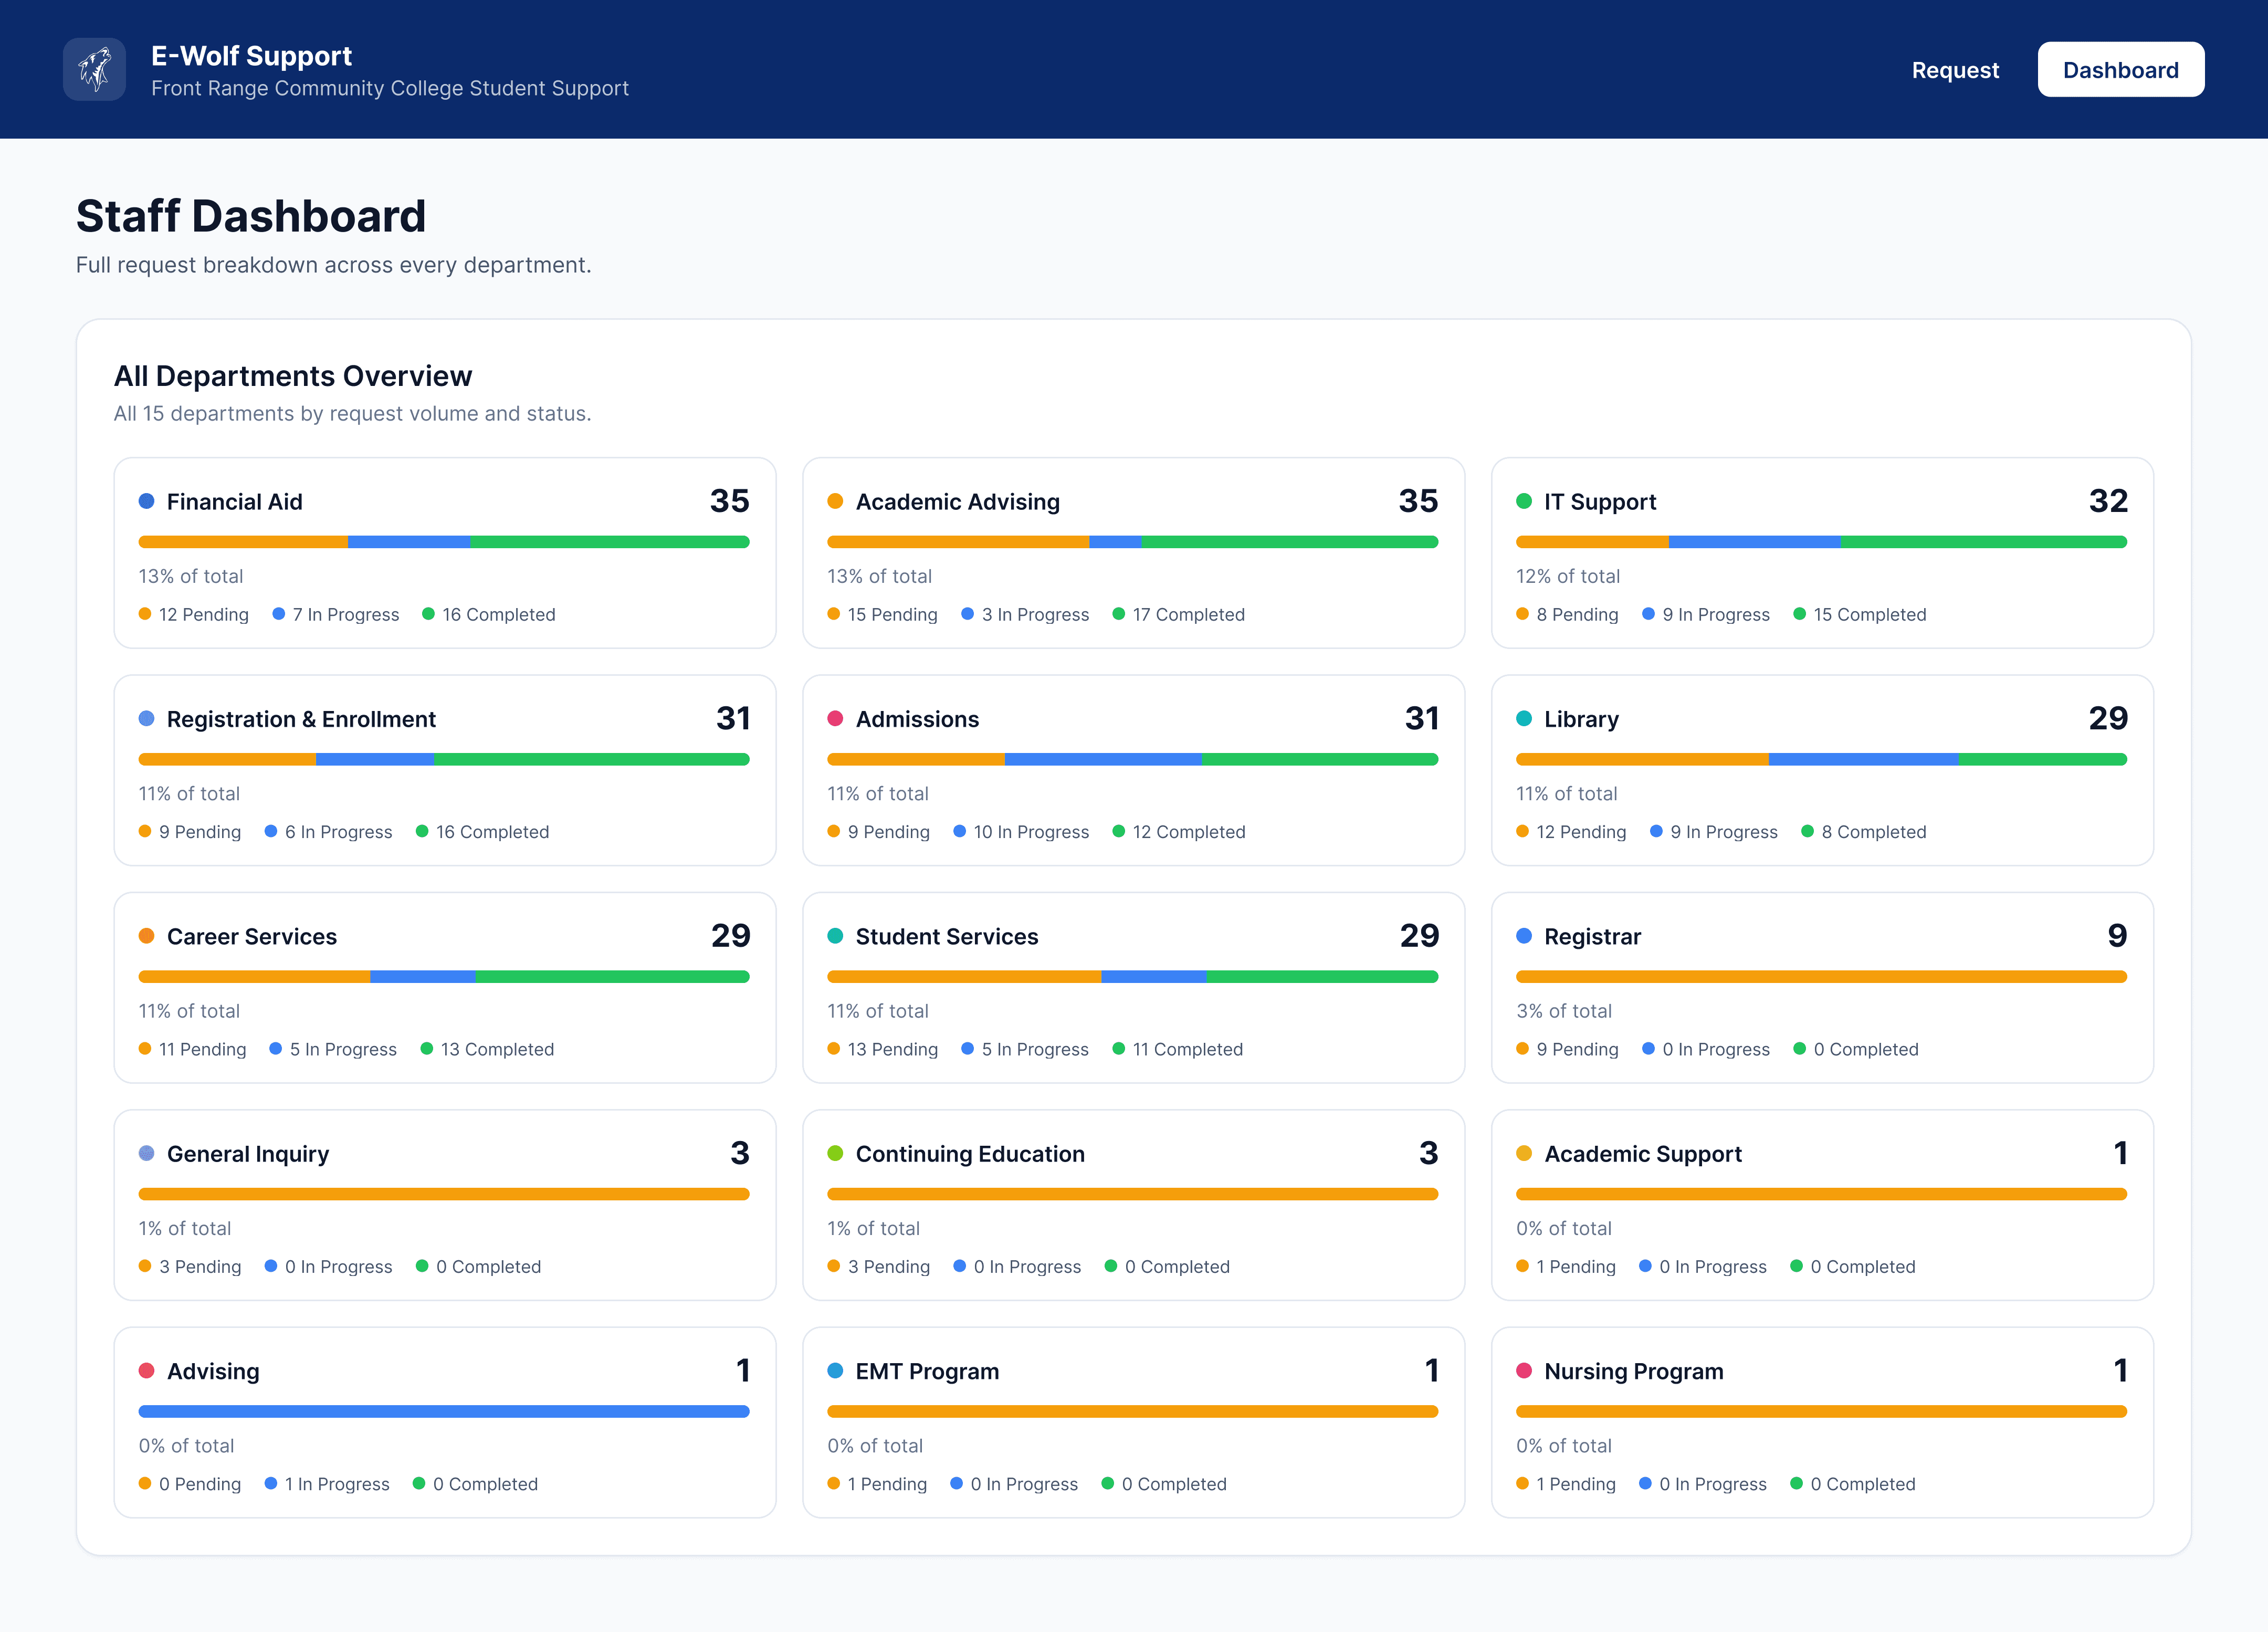
Task: Click the blue dot beside Financial Aid
Action: point(147,501)
